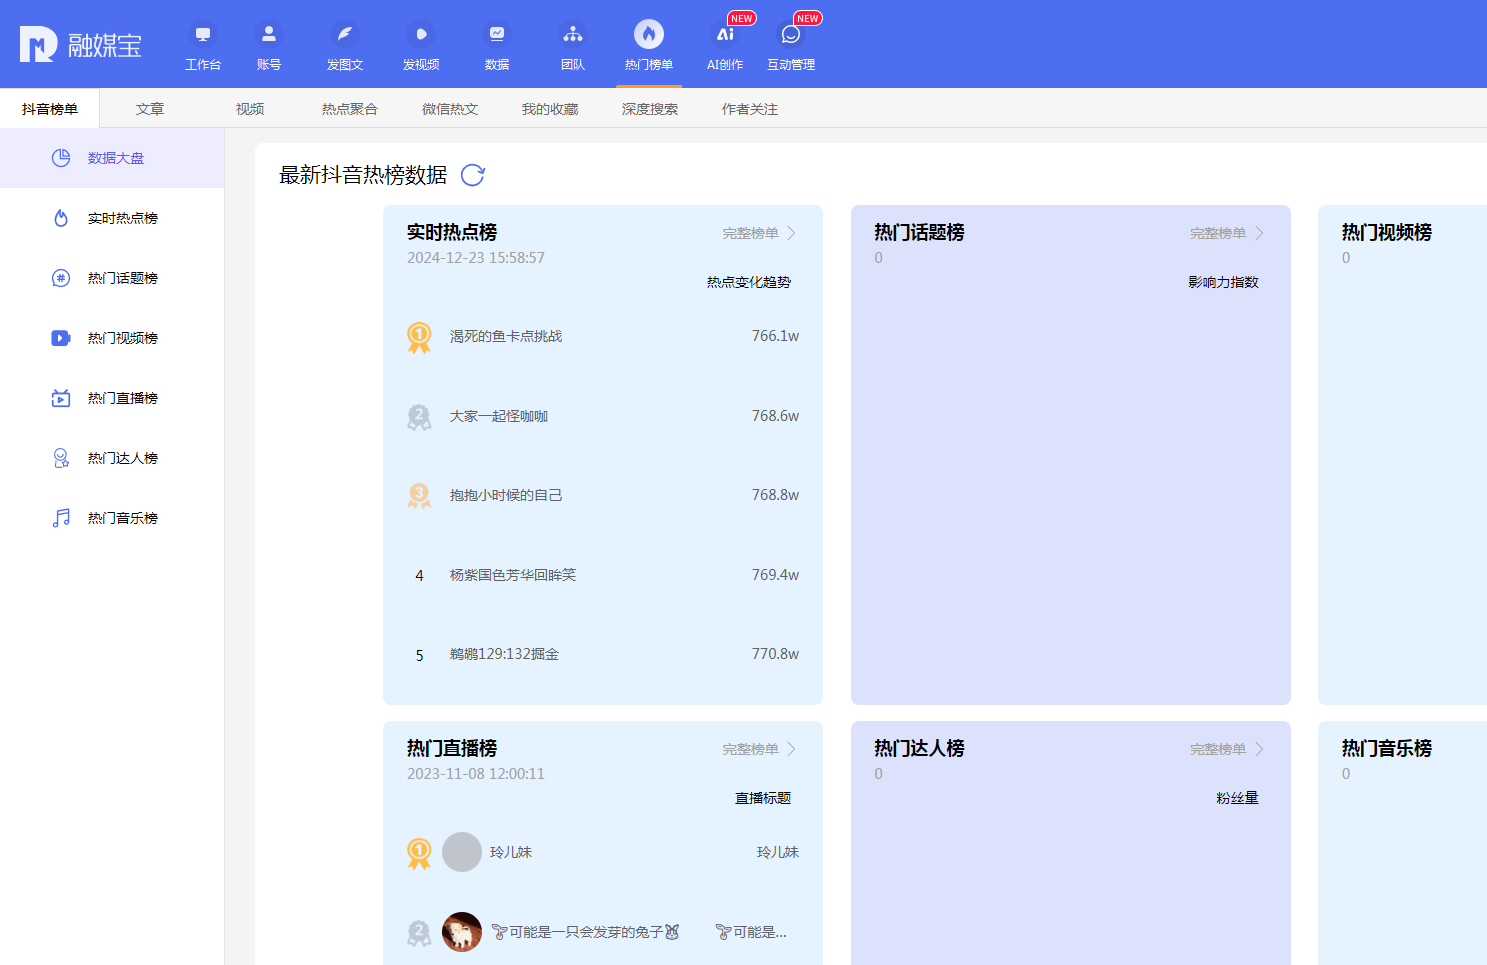This screenshot has height=965, width=1487.
Task: Open the 互动管理 chat icon
Action: pos(791,34)
